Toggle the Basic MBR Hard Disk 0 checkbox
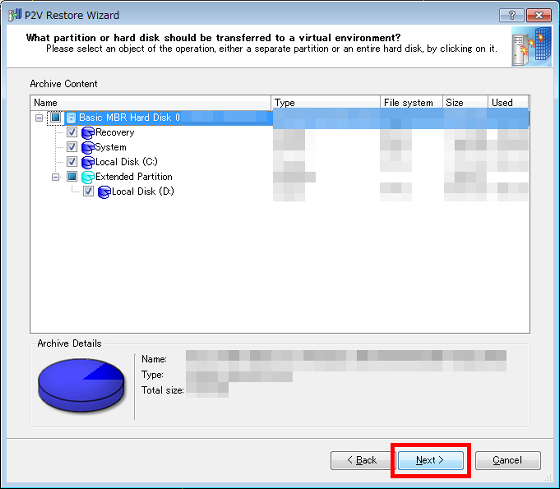 tap(55, 117)
